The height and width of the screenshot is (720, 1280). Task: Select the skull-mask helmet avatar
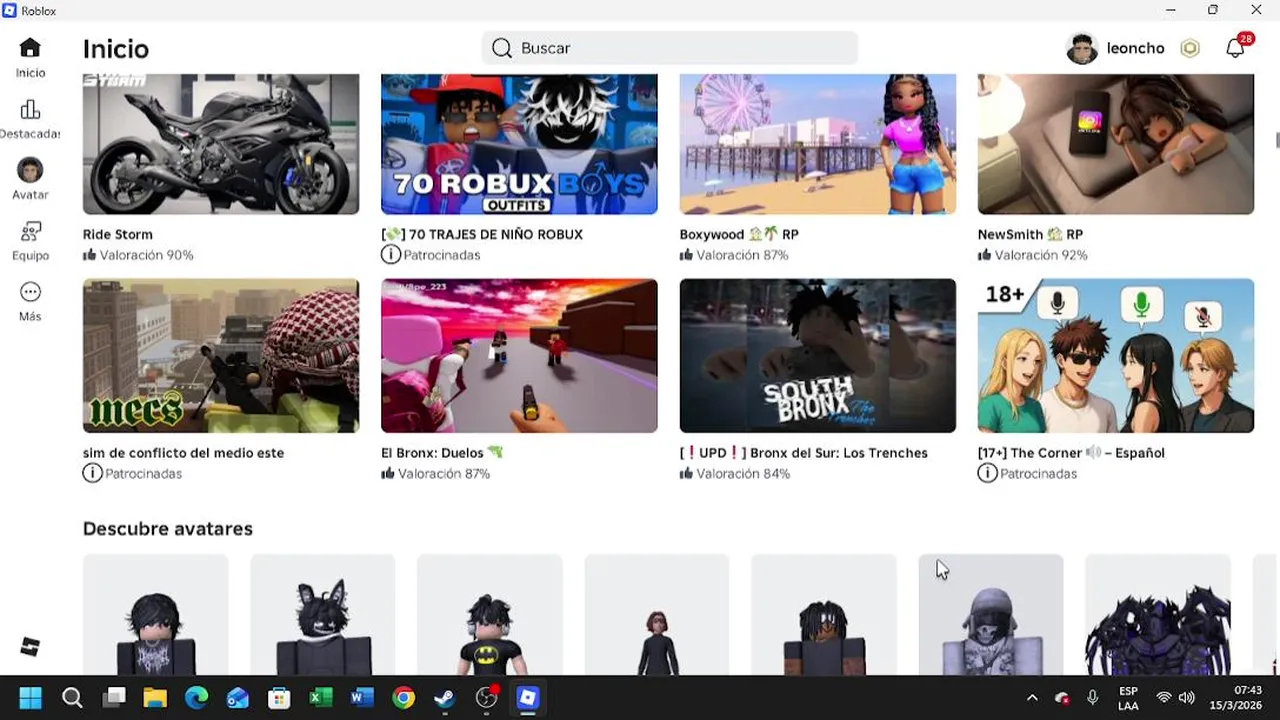pos(991,615)
